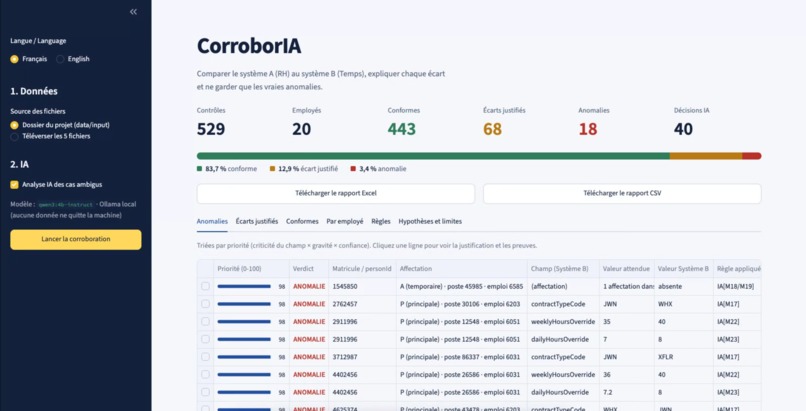This screenshot has height=411, width=806.
Task: Click the Écarts justifiés value 68
Action: click(x=492, y=129)
